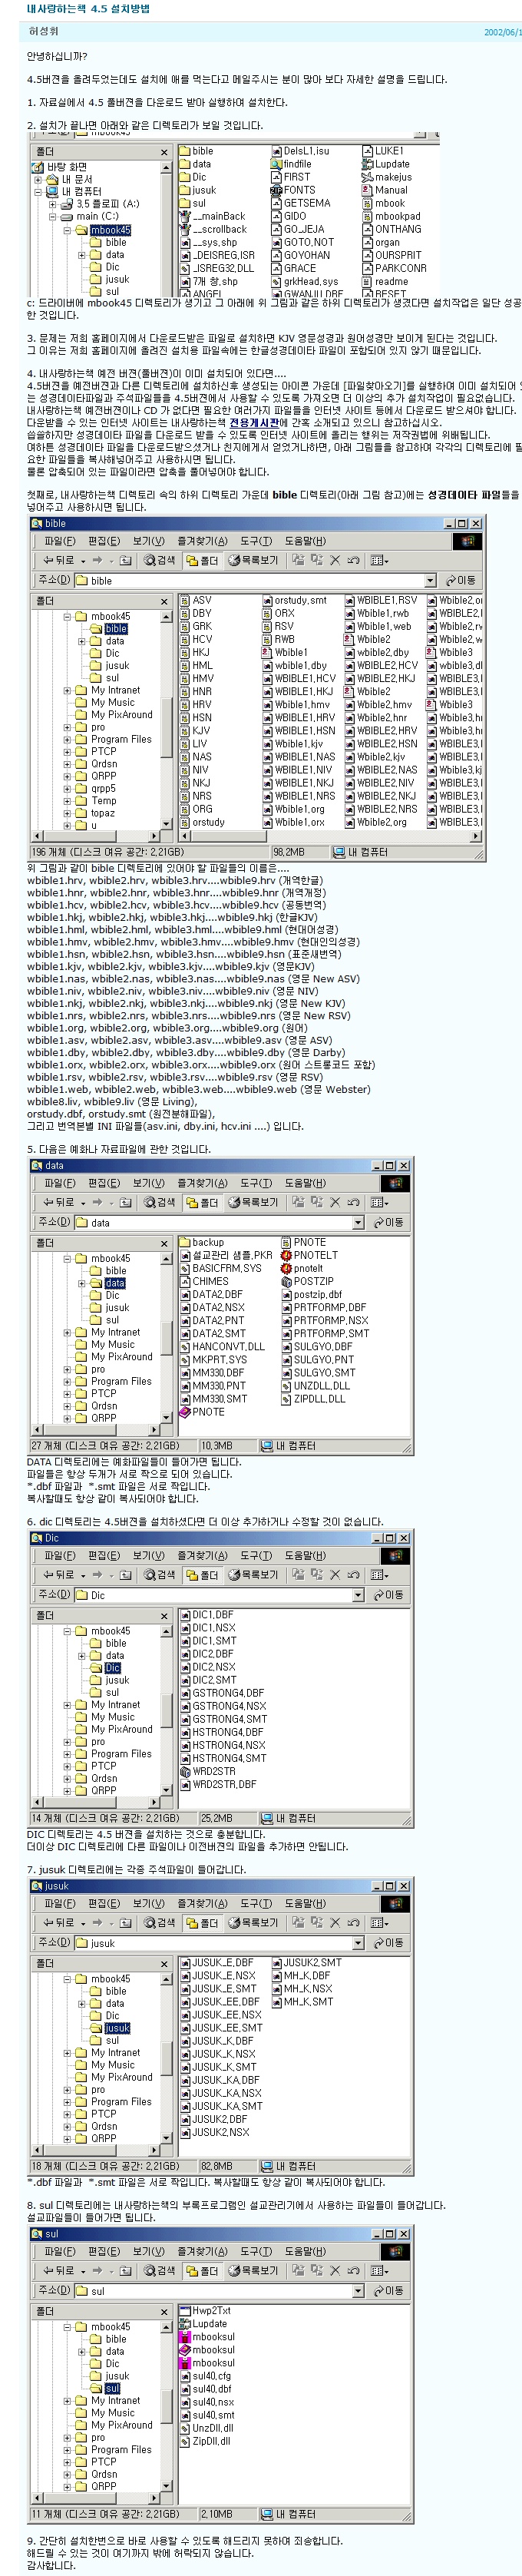The height and width of the screenshot is (2576, 522).
Task: Click the 이동 Go button in jusuk window
Action: 388,1942
